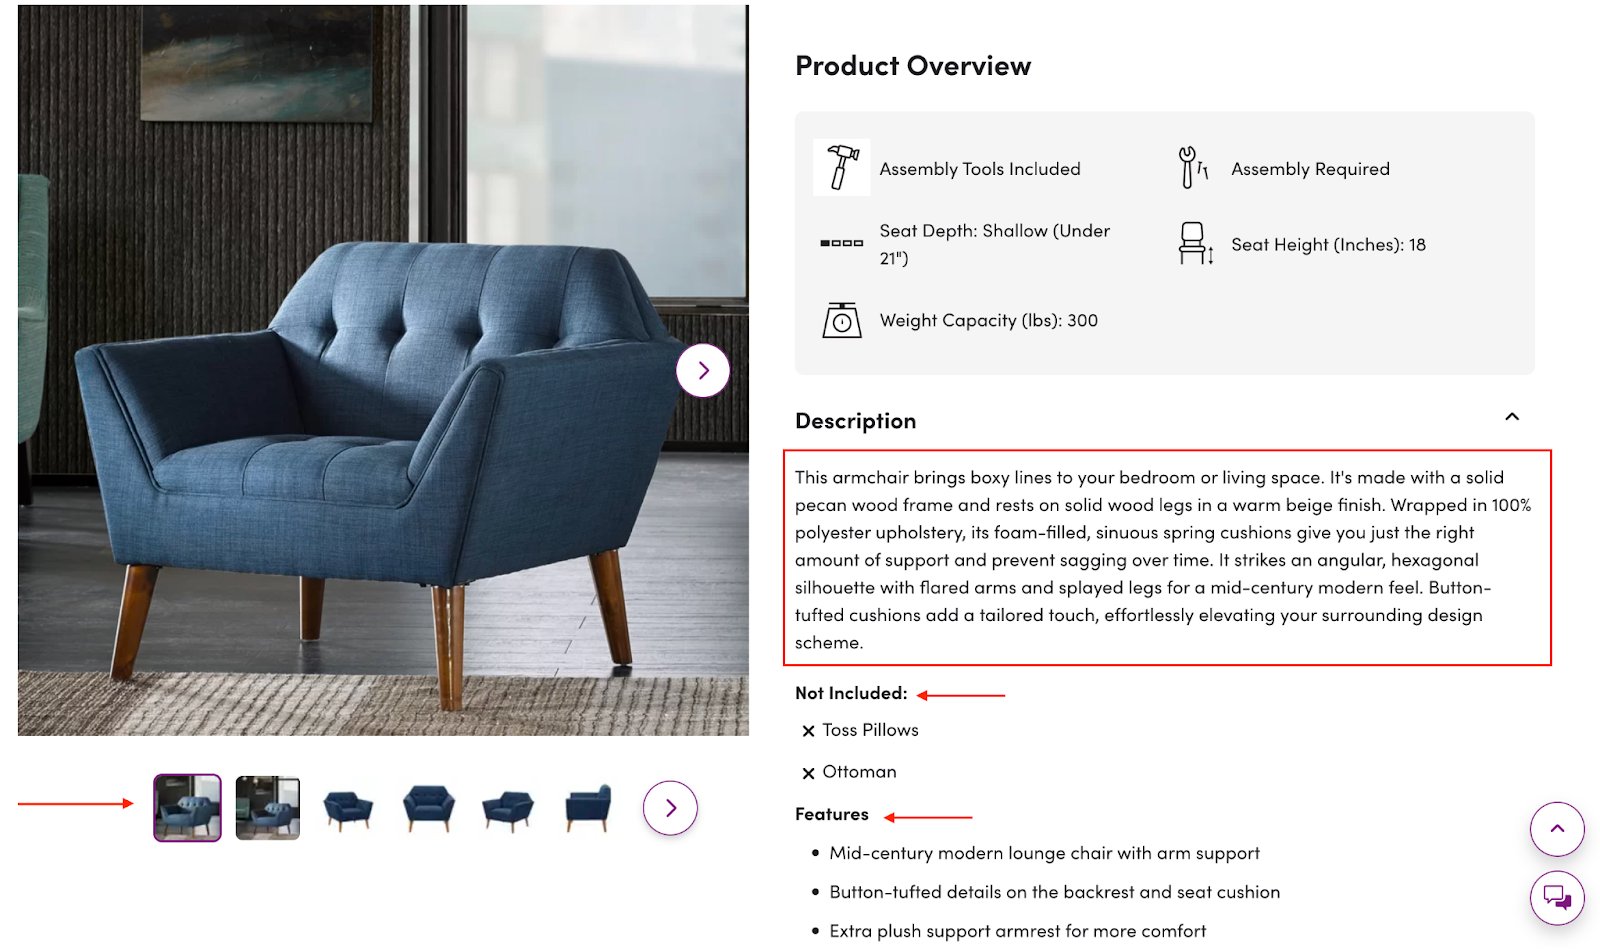Click the Description section heading
The height and width of the screenshot is (950, 1600).
tap(855, 421)
